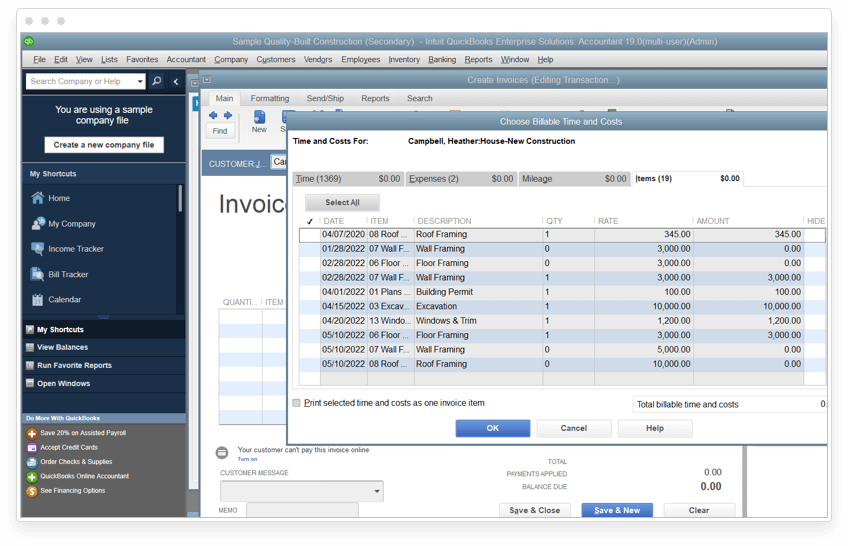This screenshot has height=546, width=848.
Task: Click the Description column header
Action: tap(445, 221)
